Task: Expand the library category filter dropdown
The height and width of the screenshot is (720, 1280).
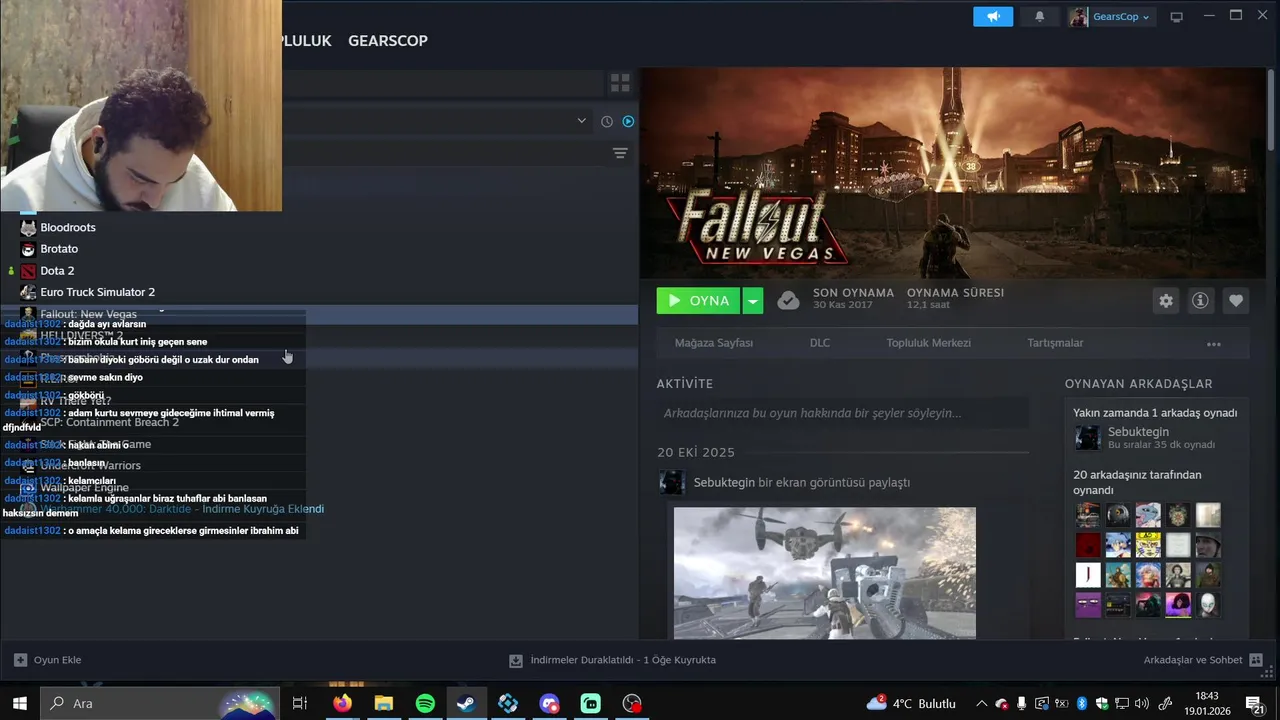Action: pyautogui.click(x=581, y=121)
